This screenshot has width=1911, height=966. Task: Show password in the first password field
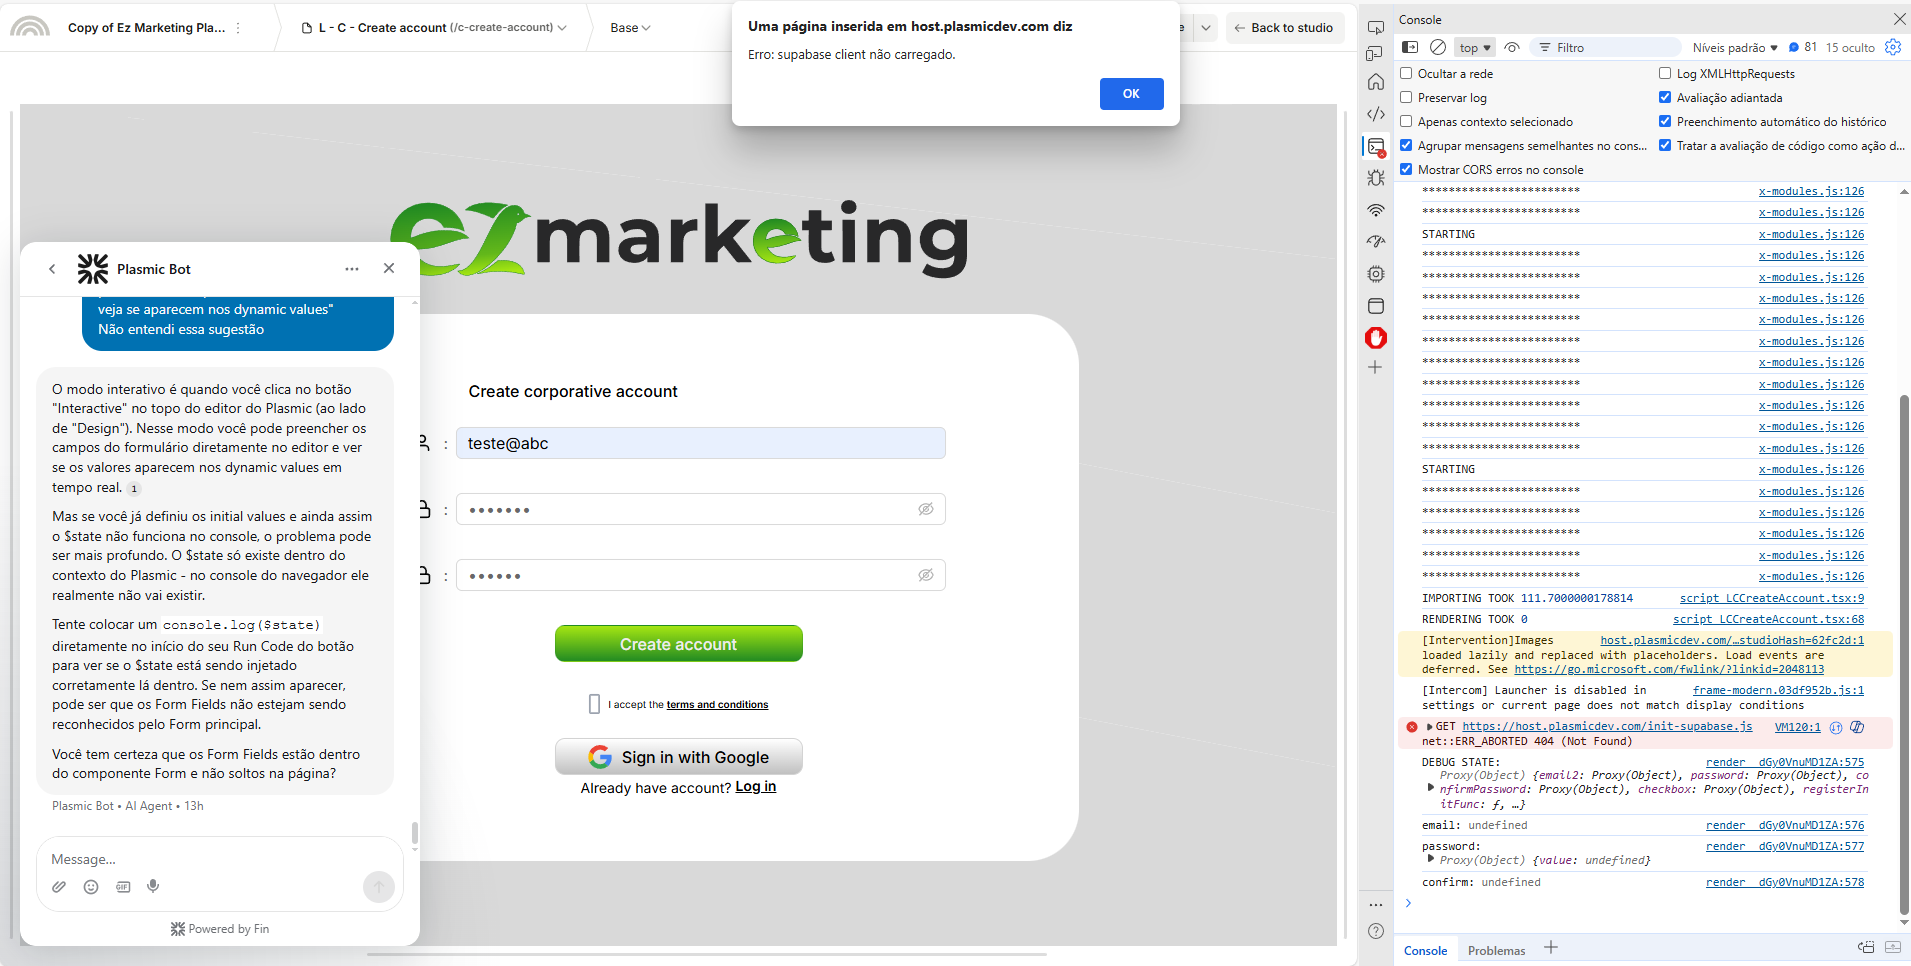pyautogui.click(x=926, y=509)
